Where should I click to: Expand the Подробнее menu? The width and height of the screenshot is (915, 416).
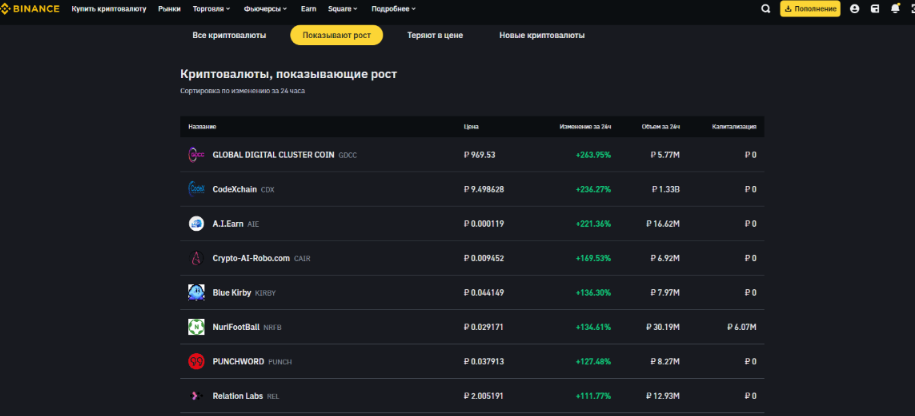(393, 9)
